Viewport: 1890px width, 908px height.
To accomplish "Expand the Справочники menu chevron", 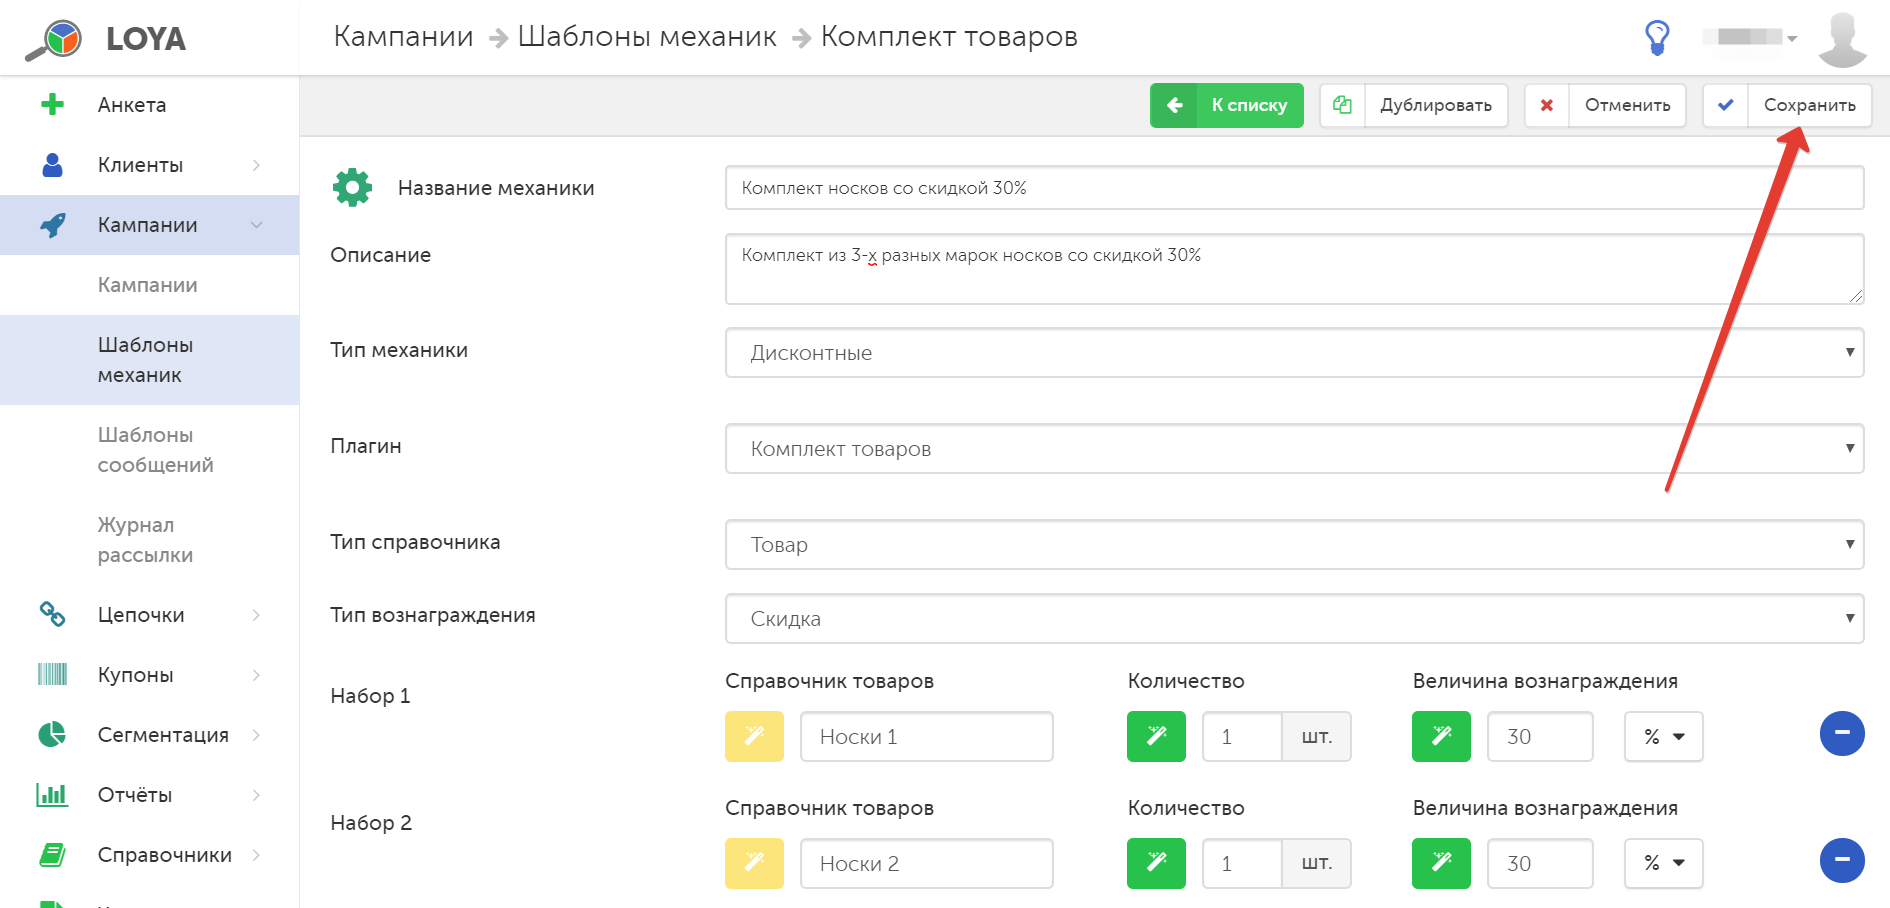I will click(x=257, y=855).
